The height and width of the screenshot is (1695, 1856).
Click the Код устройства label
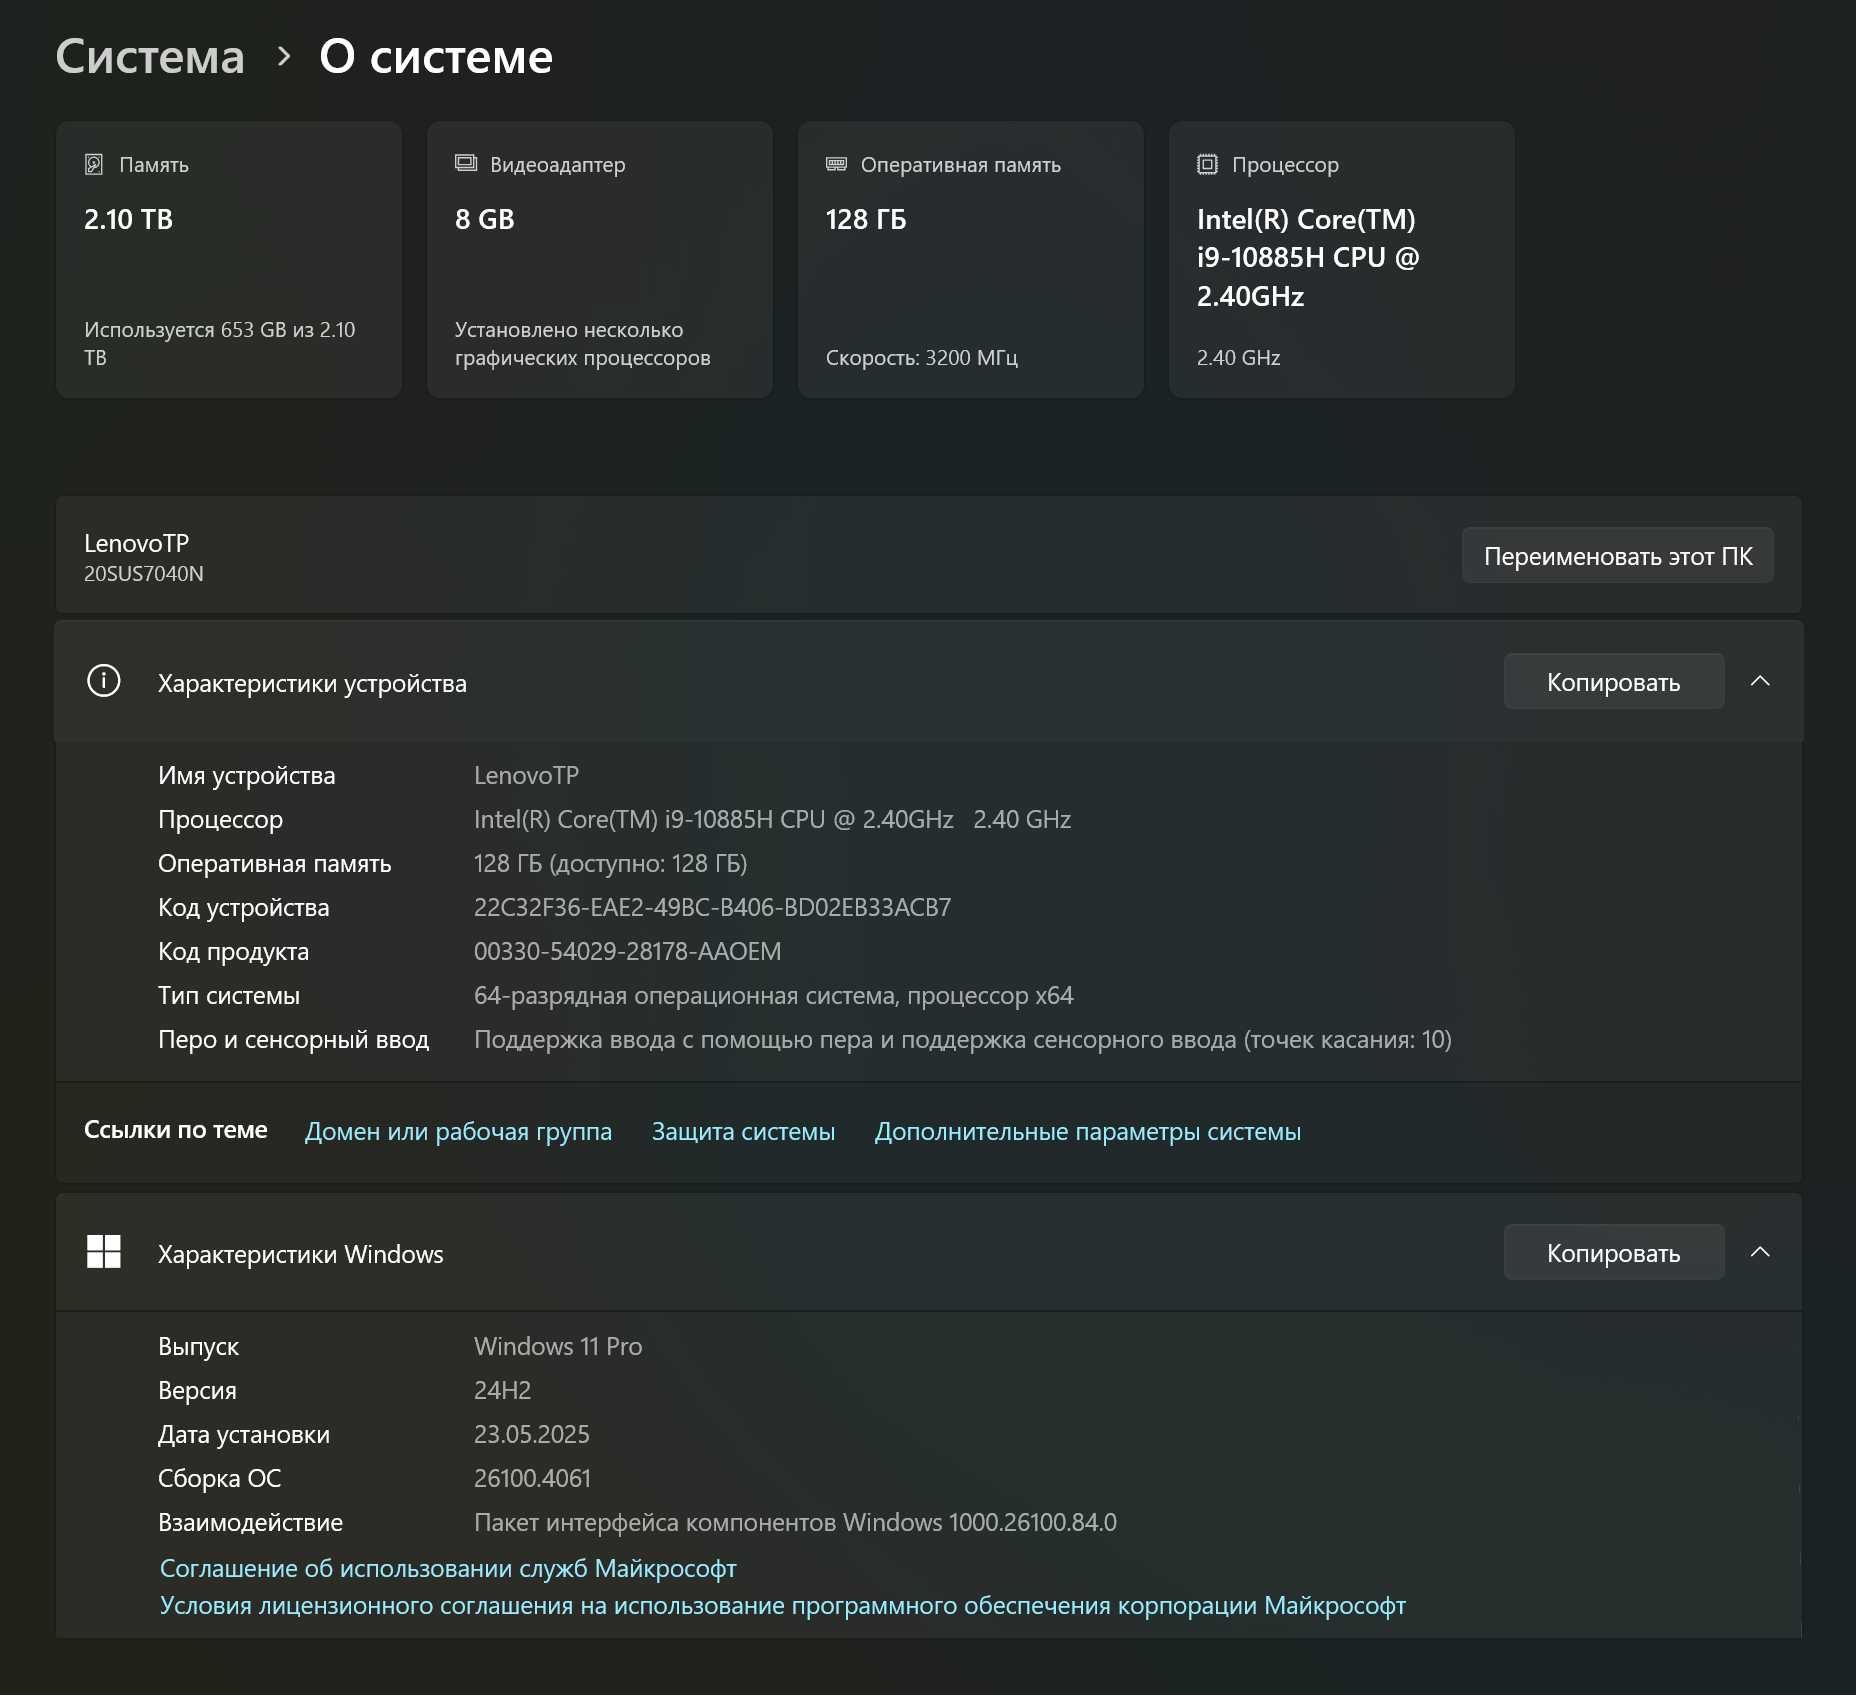point(243,907)
